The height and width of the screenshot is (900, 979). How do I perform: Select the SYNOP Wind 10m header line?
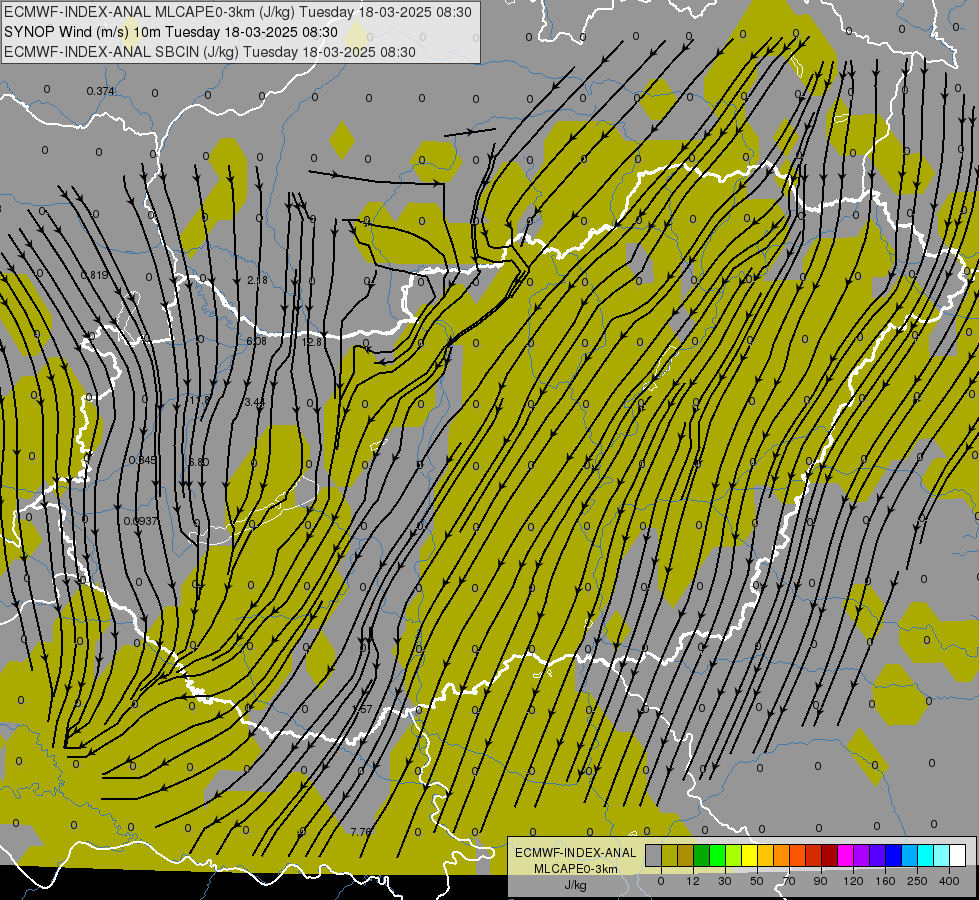pyautogui.click(x=170, y=32)
